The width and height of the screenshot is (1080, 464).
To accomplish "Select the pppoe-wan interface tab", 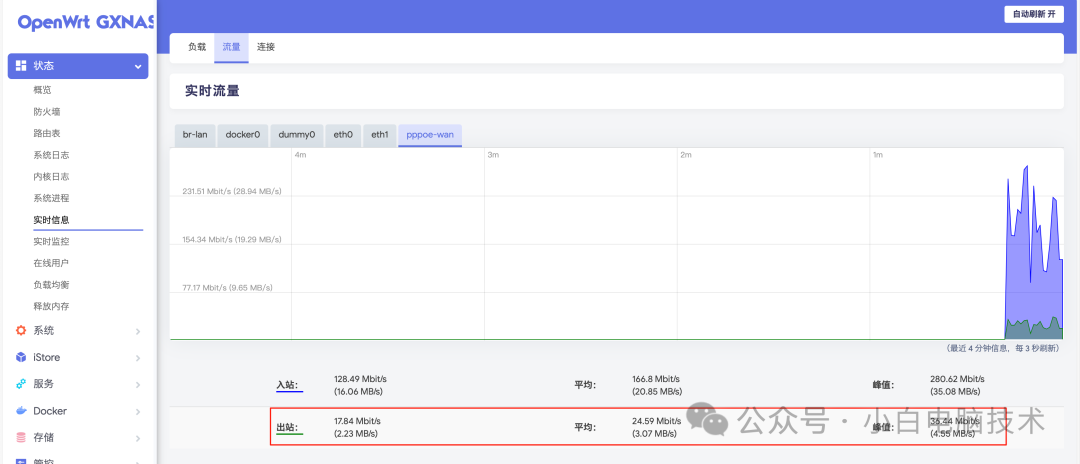I will [x=430, y=135].
